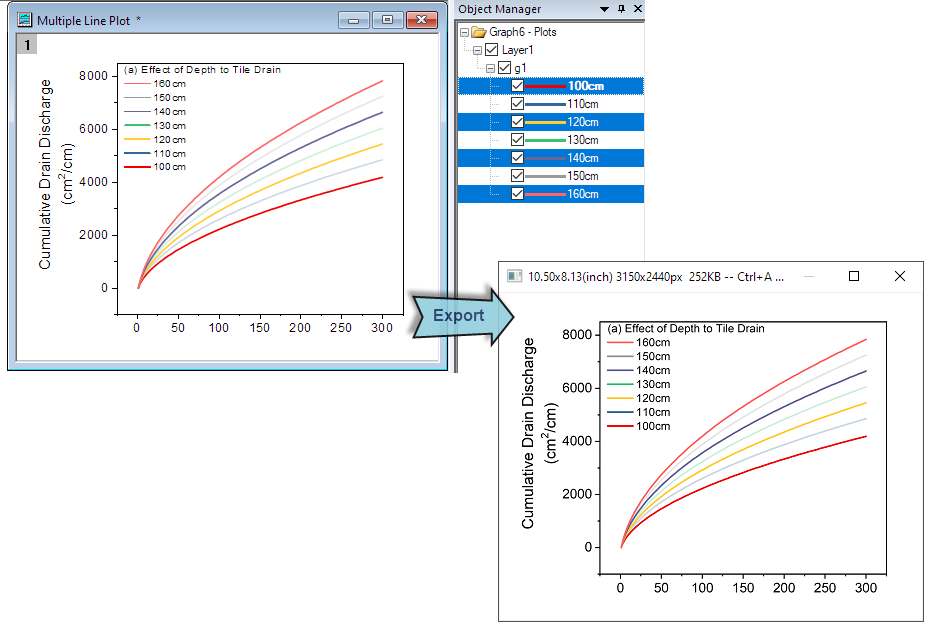Click the pin icon on Object Manager
The height and width of the screenshot is (625, 930).
[x=621, y=9]
